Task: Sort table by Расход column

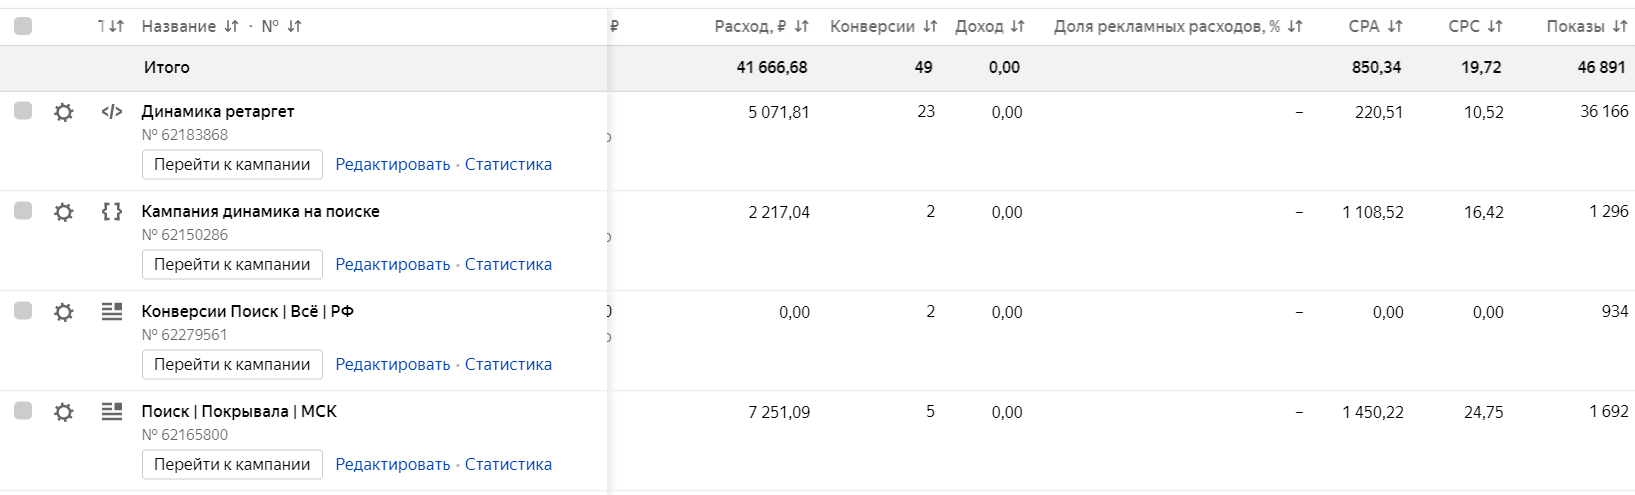Action: 761,26
